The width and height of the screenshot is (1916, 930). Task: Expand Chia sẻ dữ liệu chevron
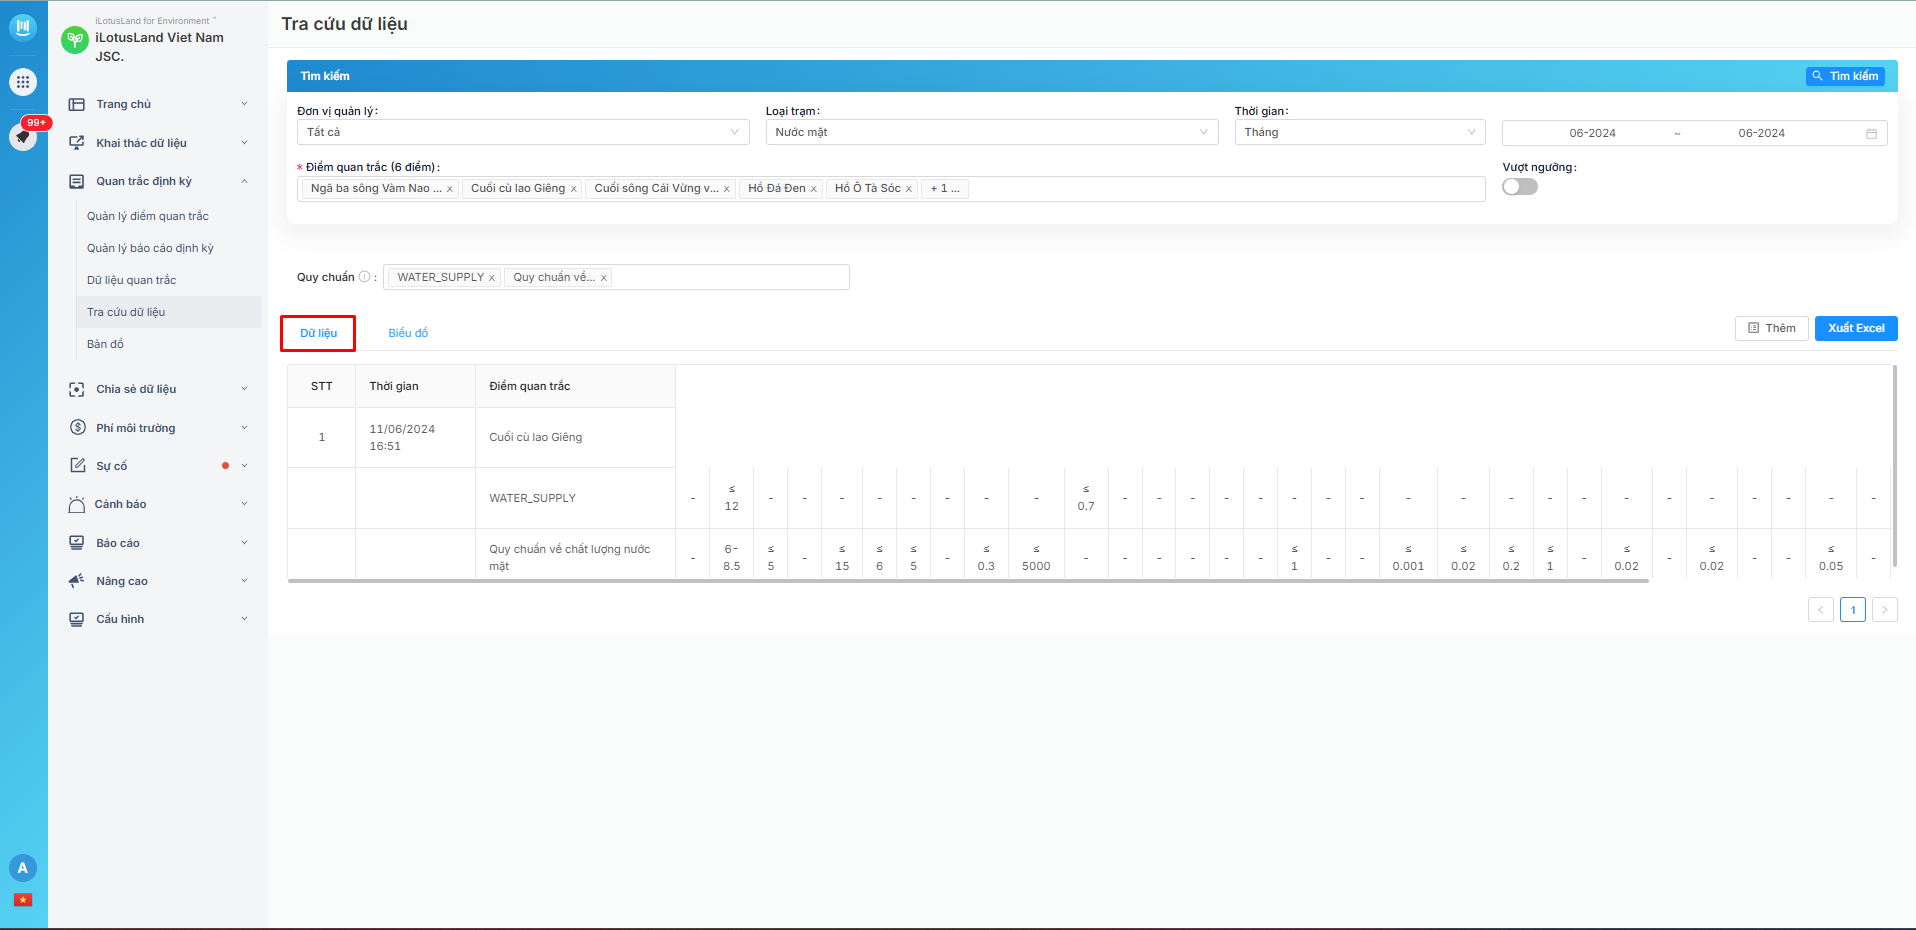coord(244,389)
